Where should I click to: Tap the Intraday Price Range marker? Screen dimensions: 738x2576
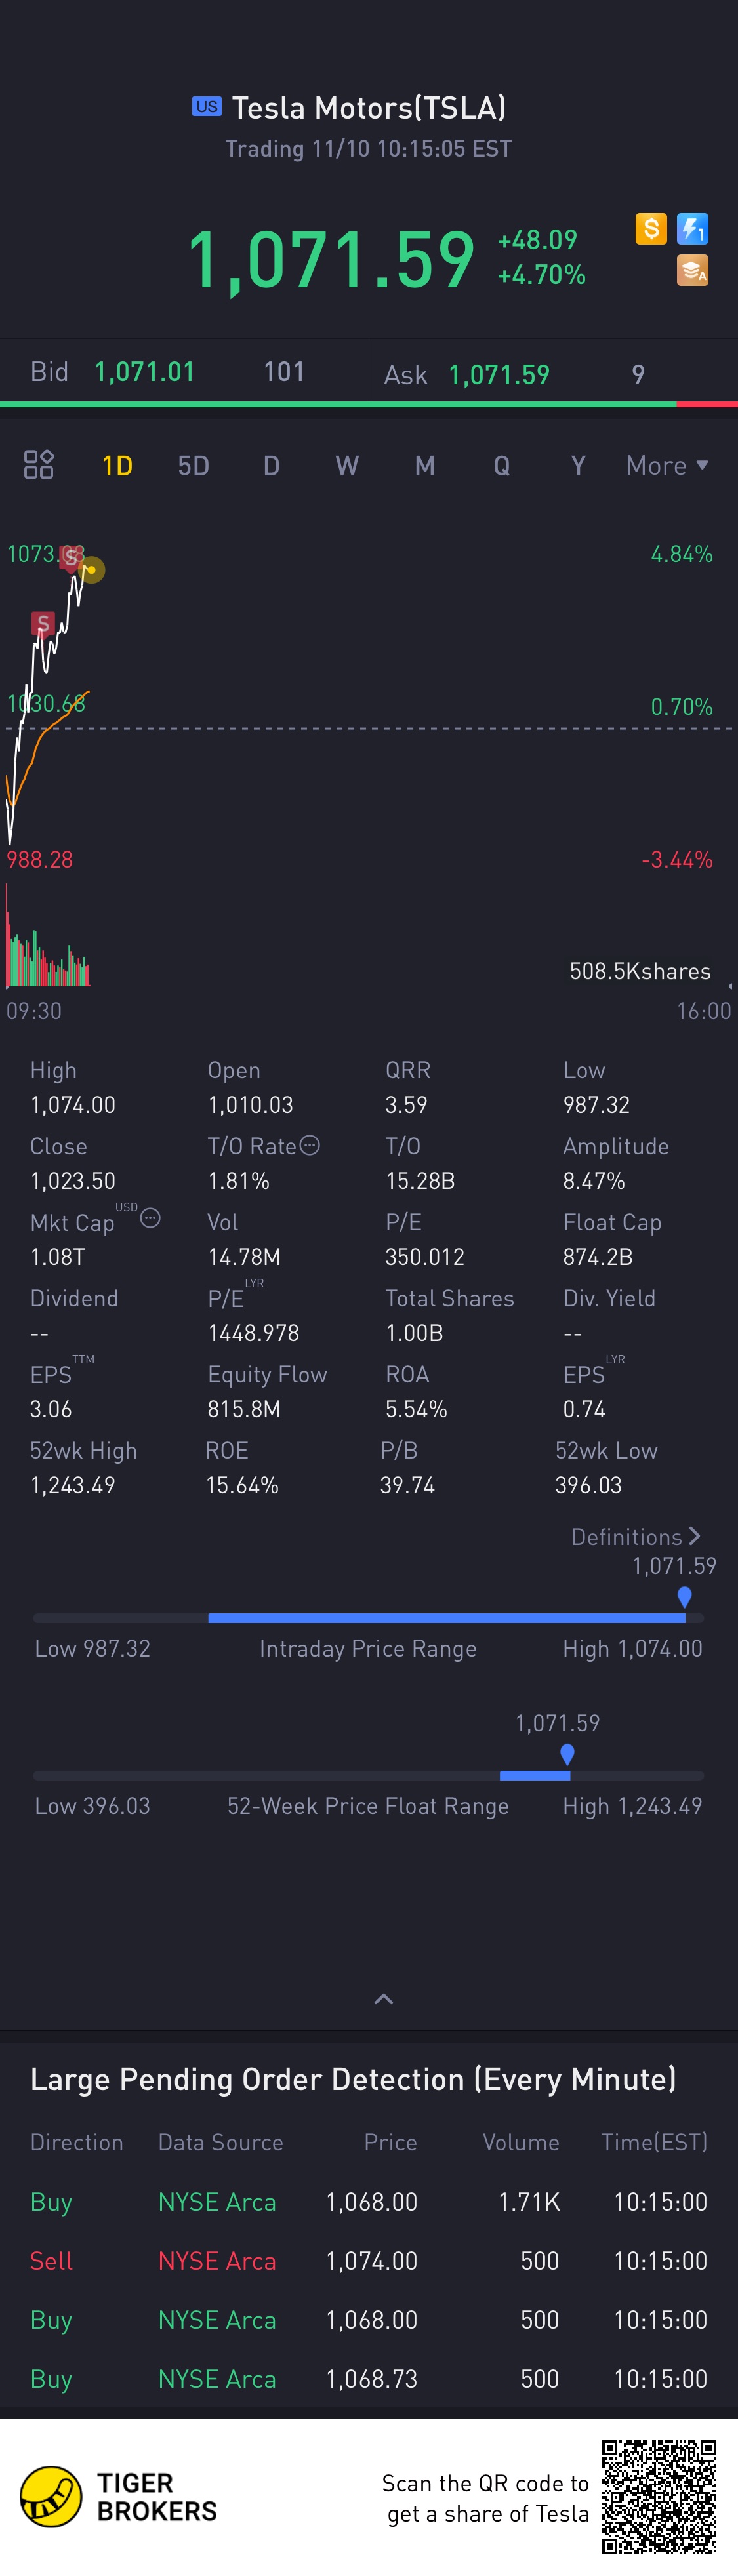click(684, 1597)
